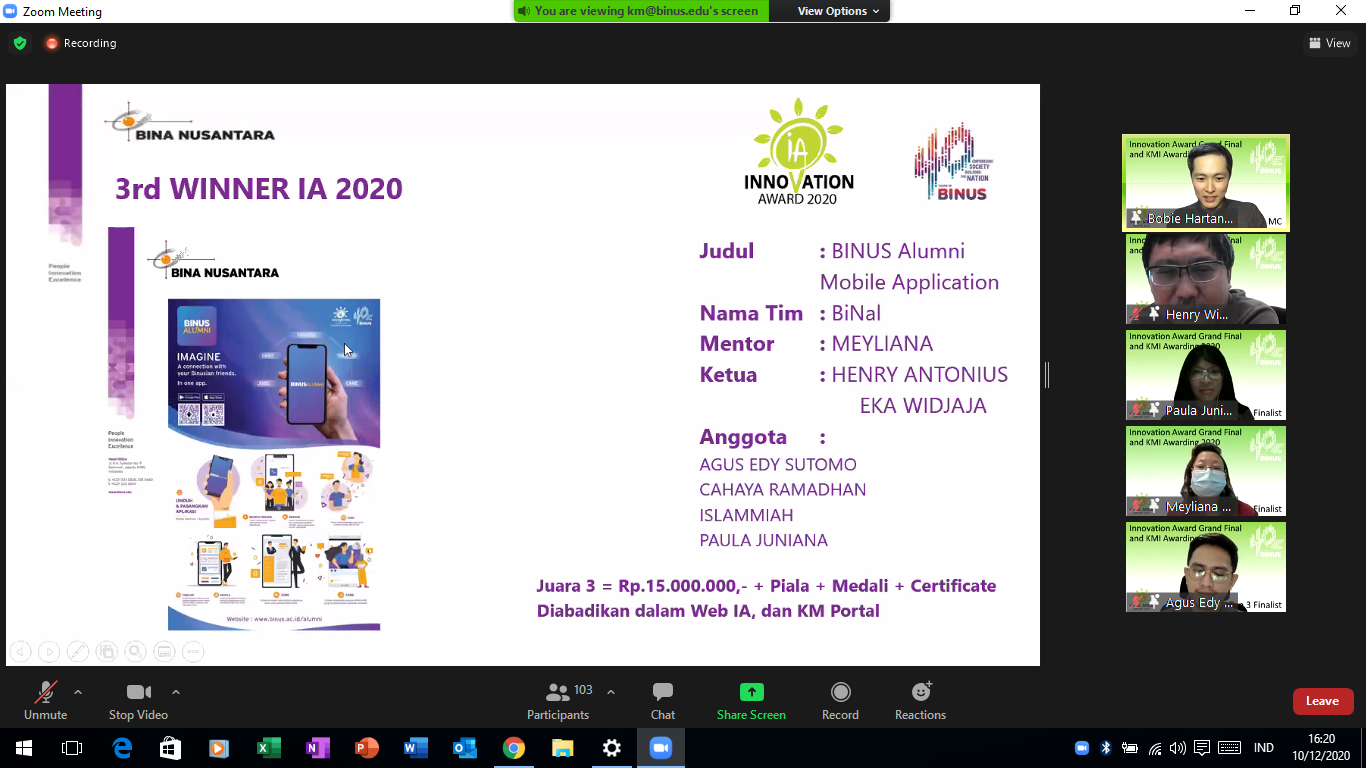Click the Wi-Fi network tray icon

point(1155,748)
